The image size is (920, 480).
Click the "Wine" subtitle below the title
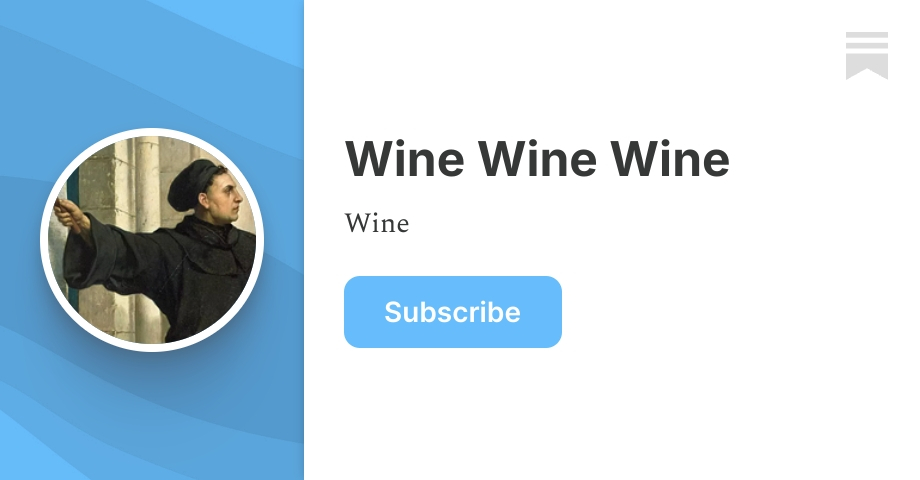[x=377, y=224]
